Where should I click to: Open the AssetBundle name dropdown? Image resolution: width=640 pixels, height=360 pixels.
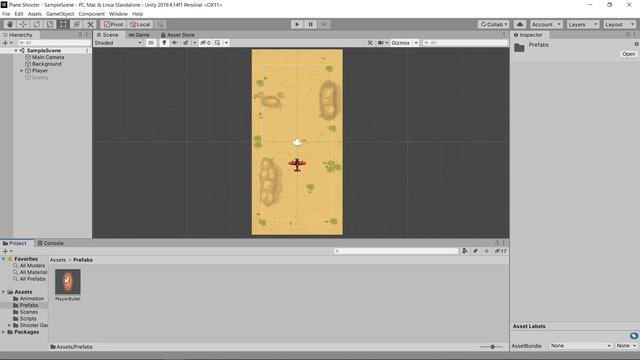tap(580, 346)
